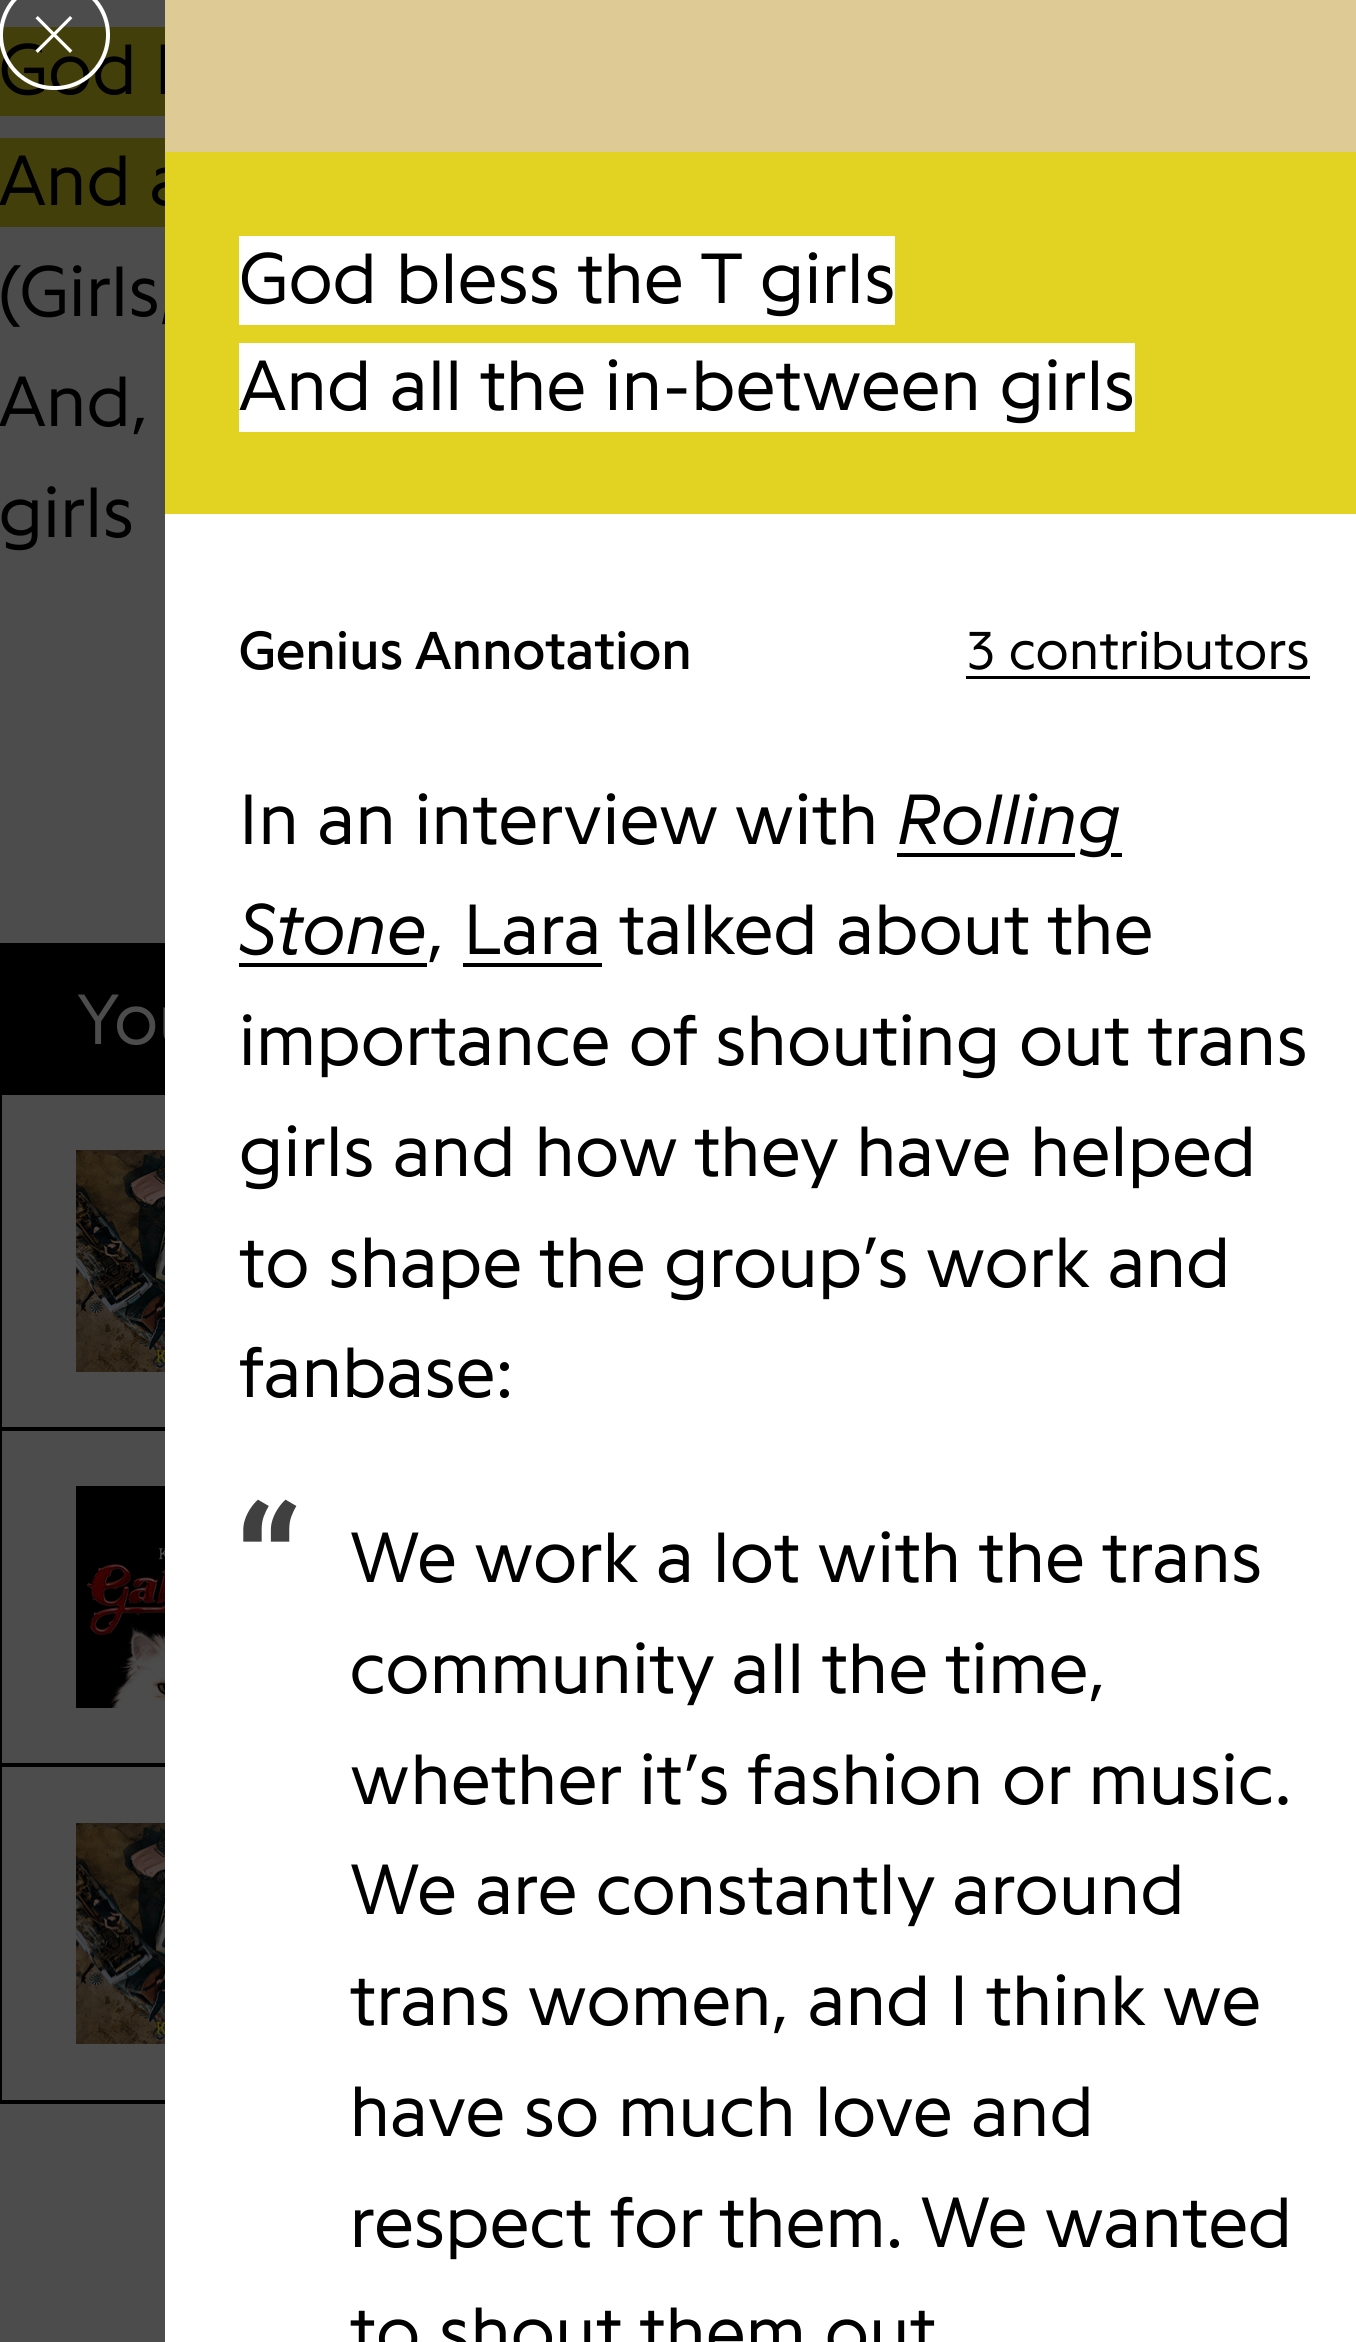This screenshot has height=2342, width=1356.
Task: Click the paragraph text "importance of shouting out trans"
Action: point(772,1042)
